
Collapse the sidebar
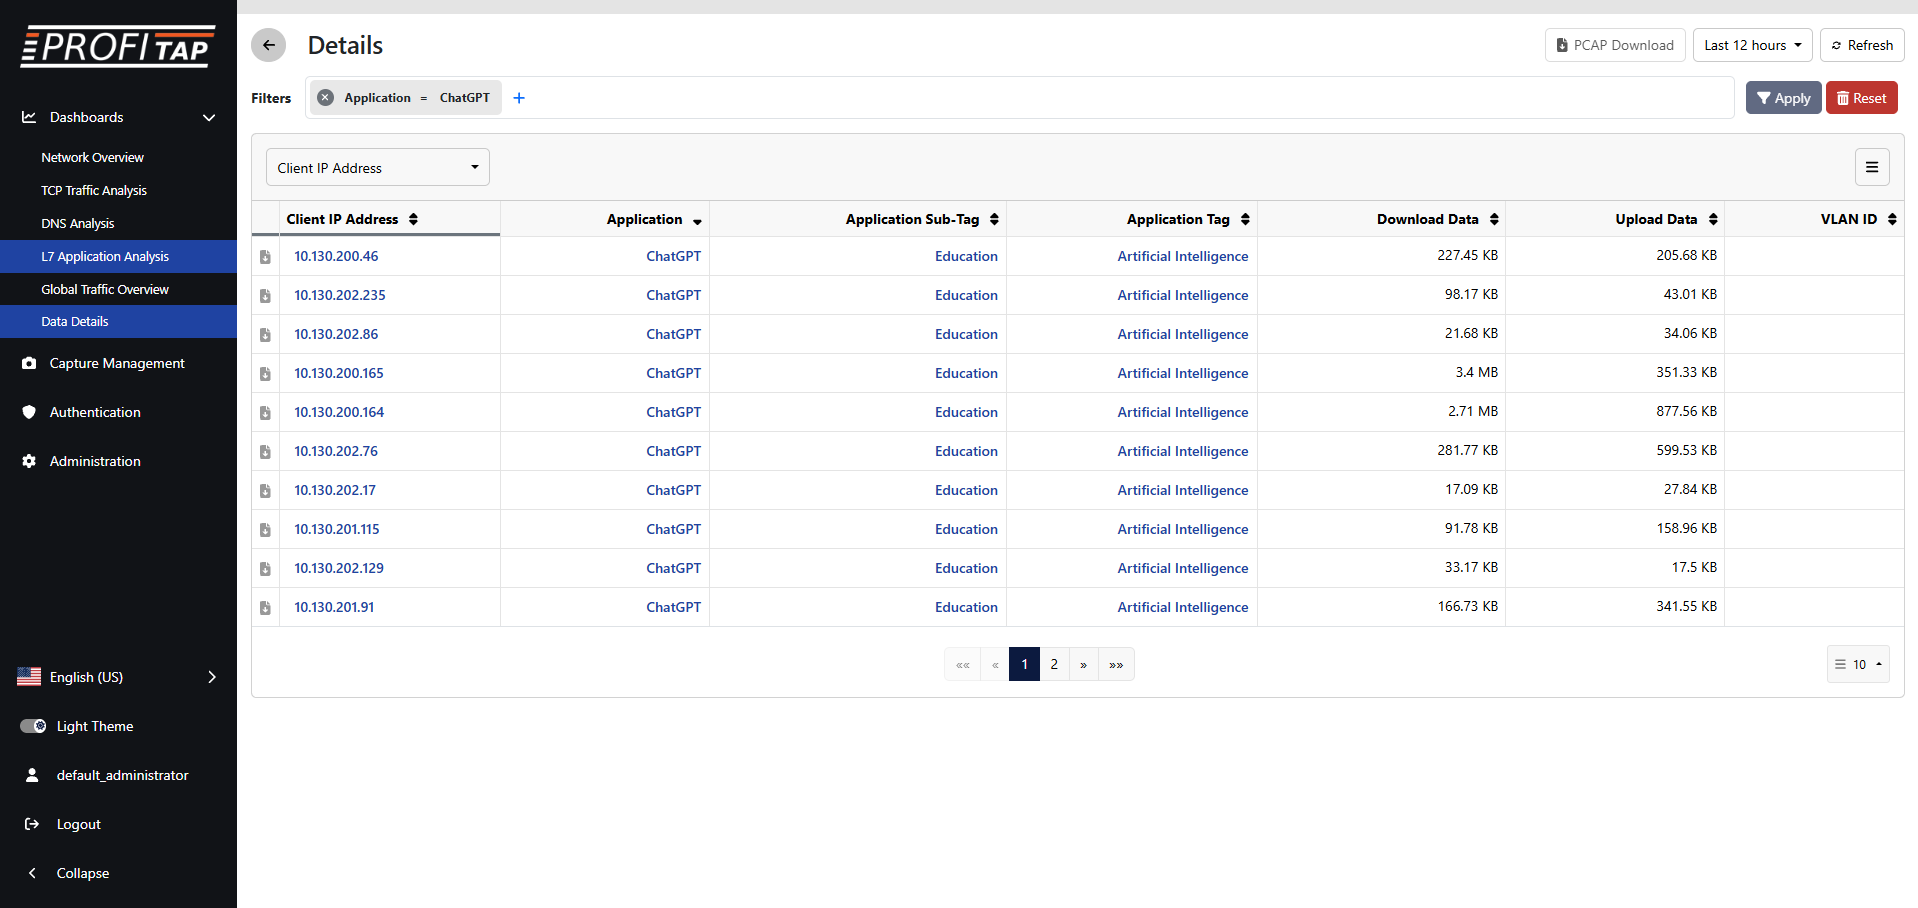tap(68, 873)
